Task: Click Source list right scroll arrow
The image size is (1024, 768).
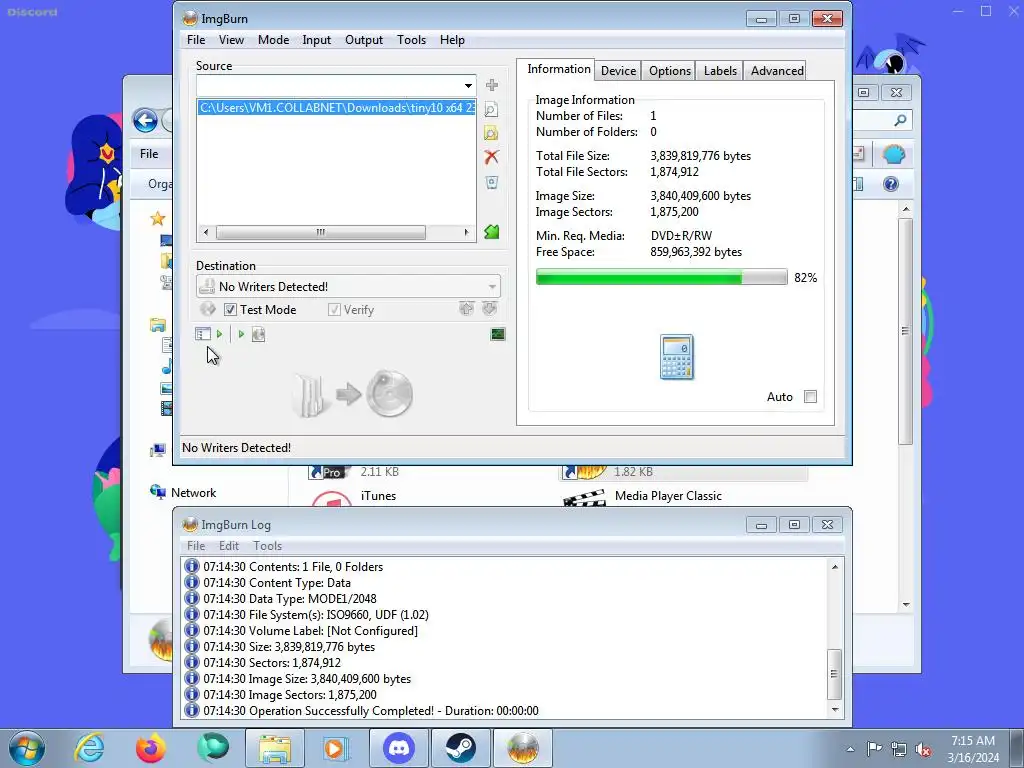Action: pyautogui.click(x=466, y=232)
